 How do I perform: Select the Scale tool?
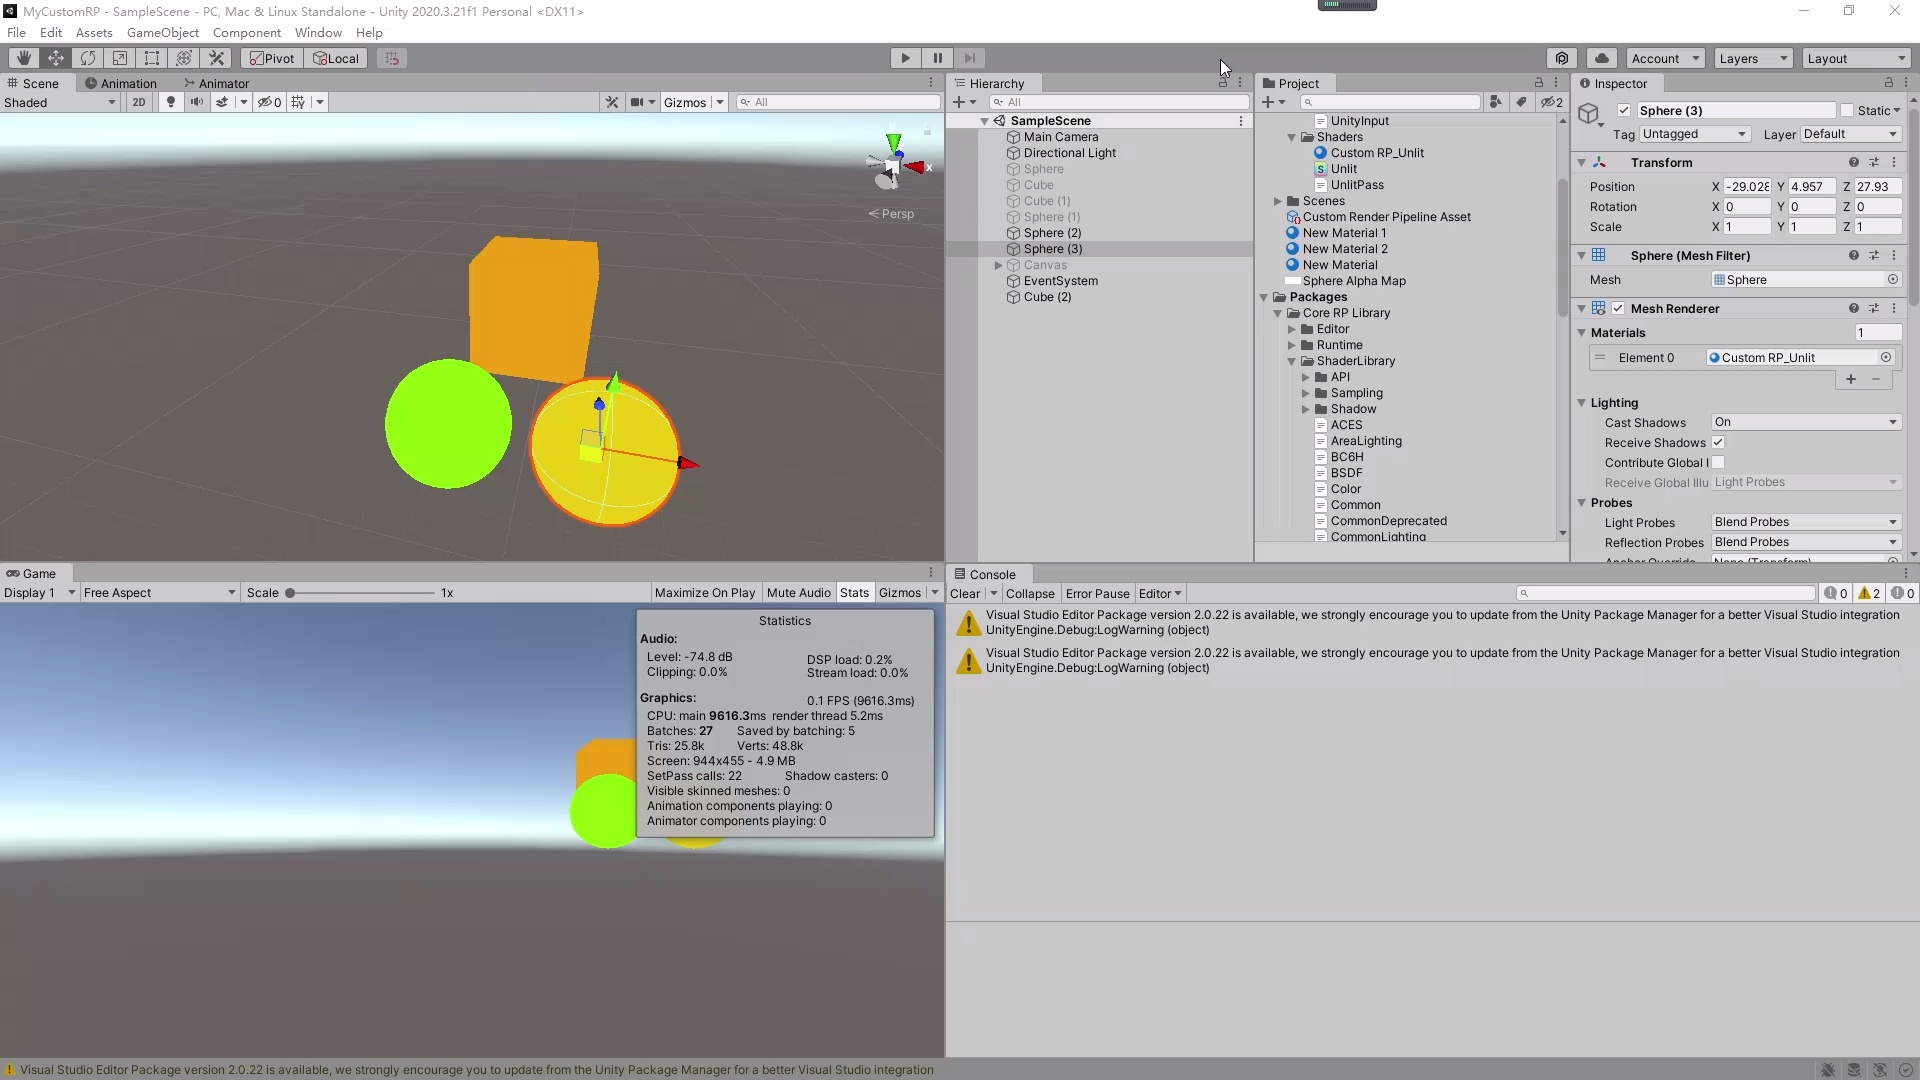[x=120, y=58]
